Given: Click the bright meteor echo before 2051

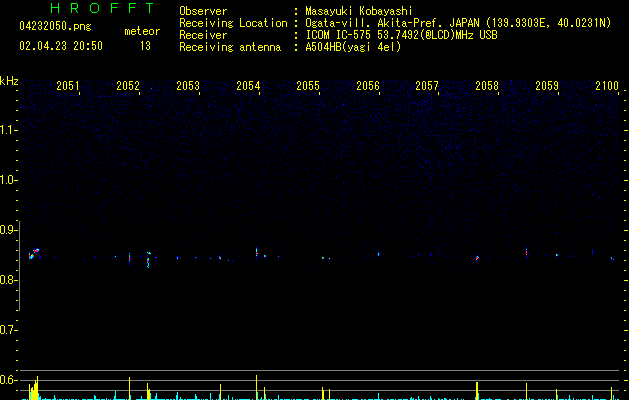Looking at the screenshot, I should (34, 254).
